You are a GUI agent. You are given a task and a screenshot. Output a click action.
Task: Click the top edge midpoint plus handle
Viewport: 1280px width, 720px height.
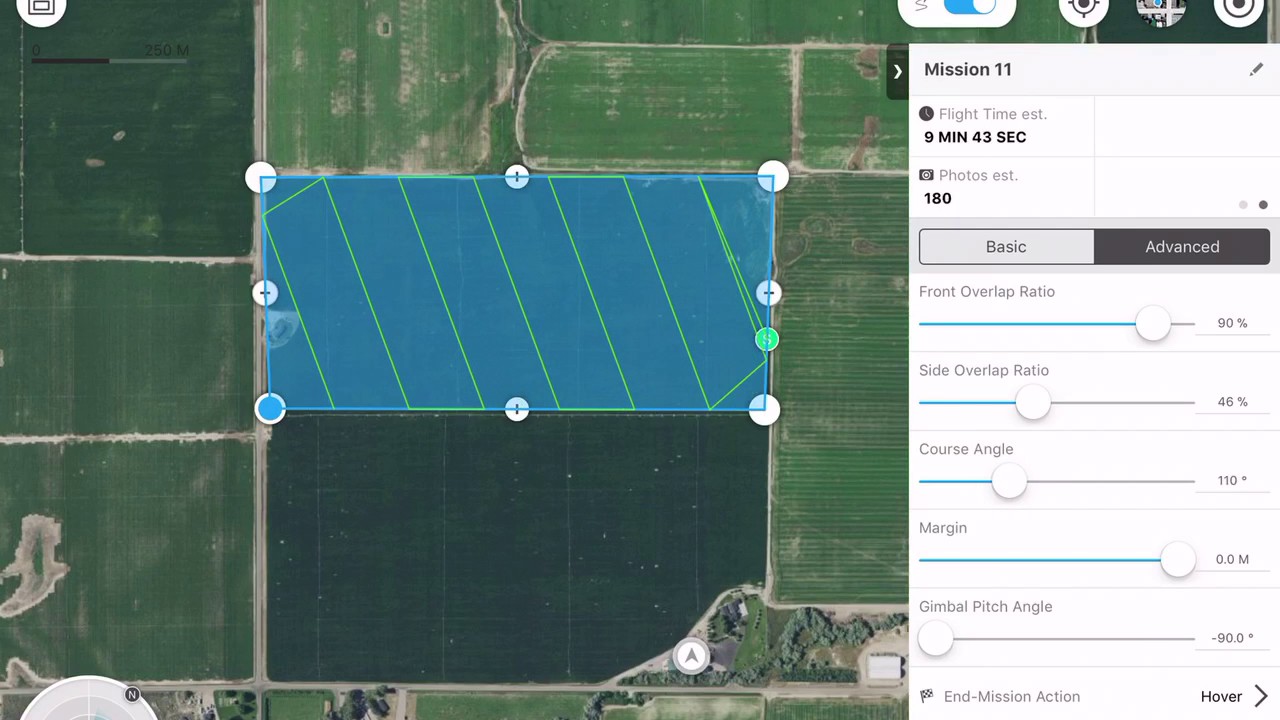pos(516,177)
